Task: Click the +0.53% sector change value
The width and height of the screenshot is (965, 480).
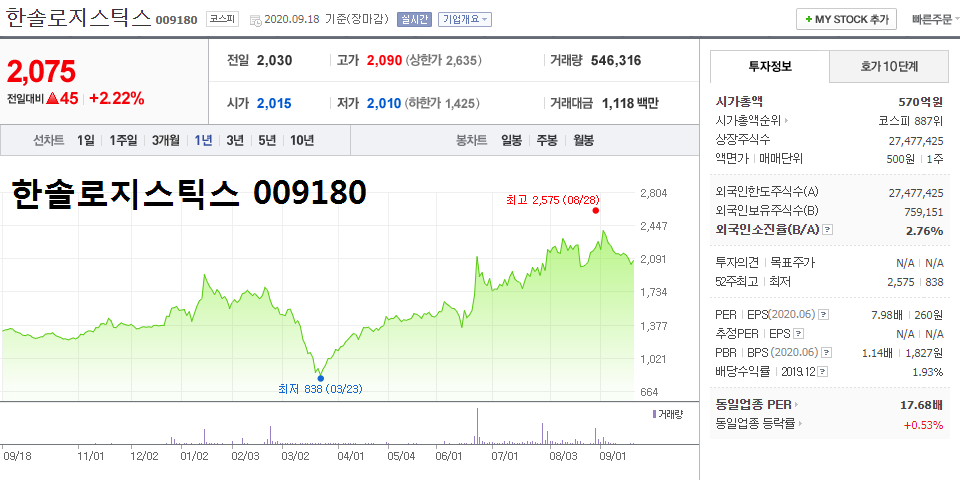Action: click(923, 424)
